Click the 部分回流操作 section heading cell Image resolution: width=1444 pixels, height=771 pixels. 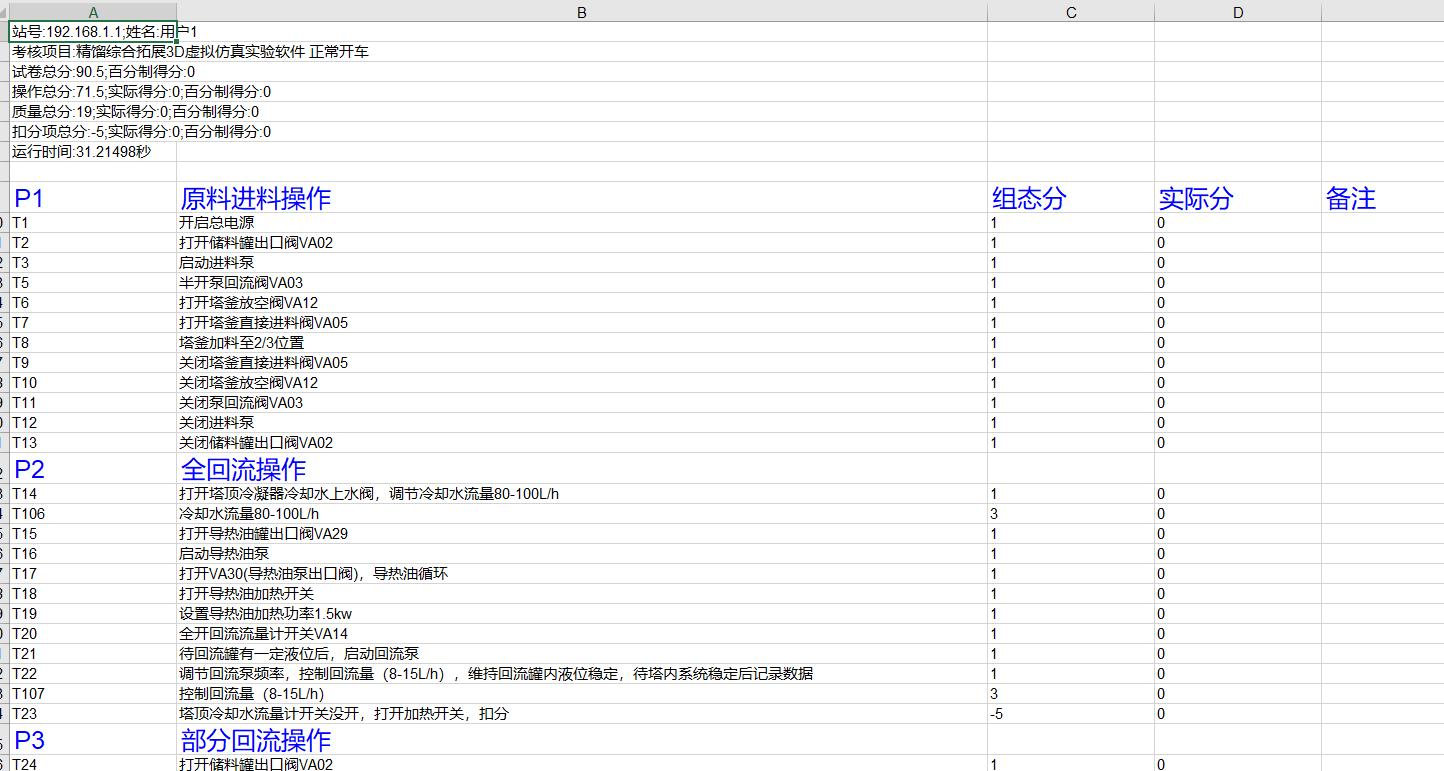(x=581, y=740)
